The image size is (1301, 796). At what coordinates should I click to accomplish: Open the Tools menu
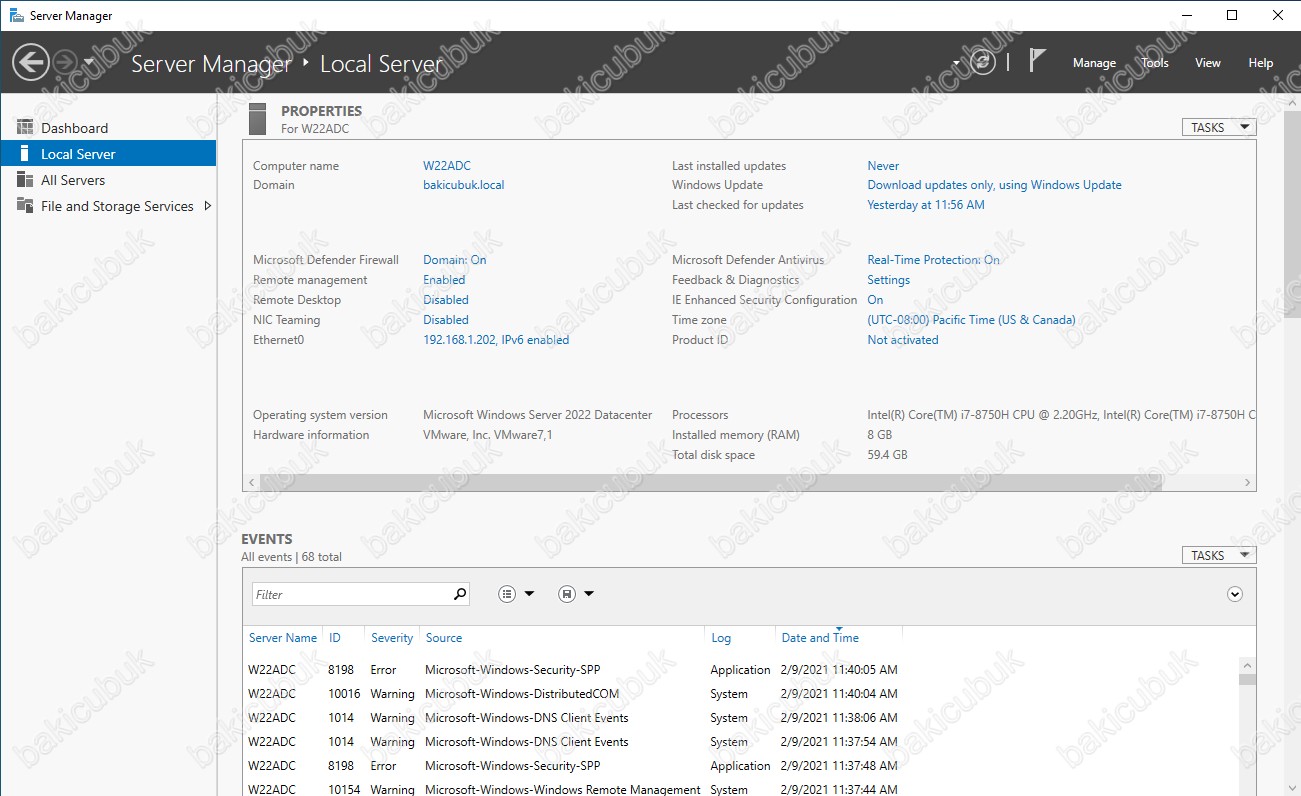1155,63
